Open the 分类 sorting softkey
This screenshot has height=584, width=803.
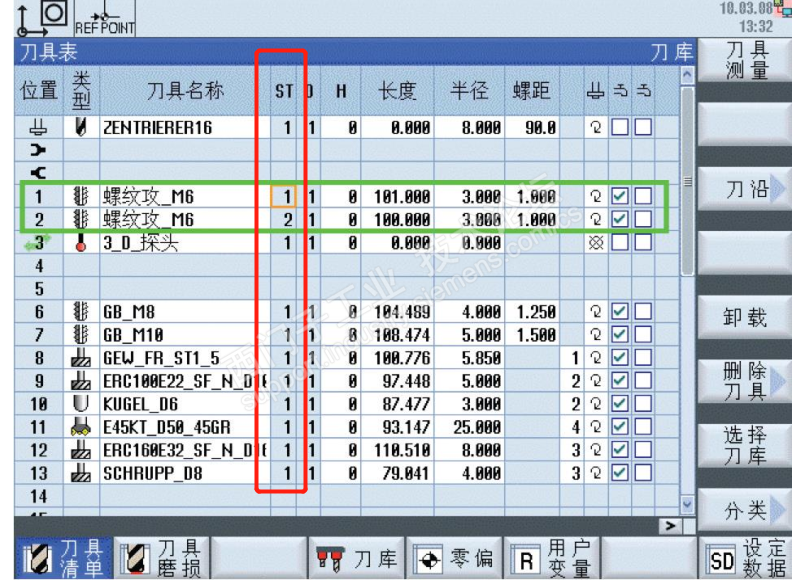pyautogui.click(x=744, y=510)
